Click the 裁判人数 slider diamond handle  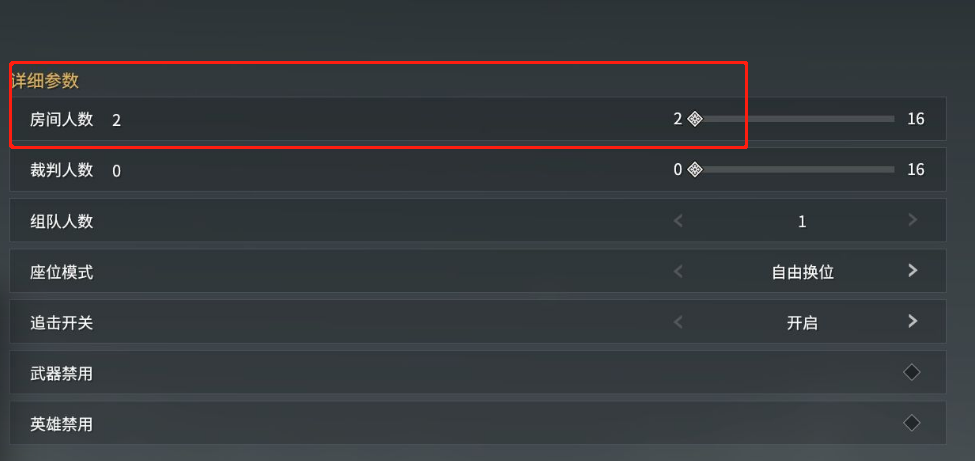[695, 169]
